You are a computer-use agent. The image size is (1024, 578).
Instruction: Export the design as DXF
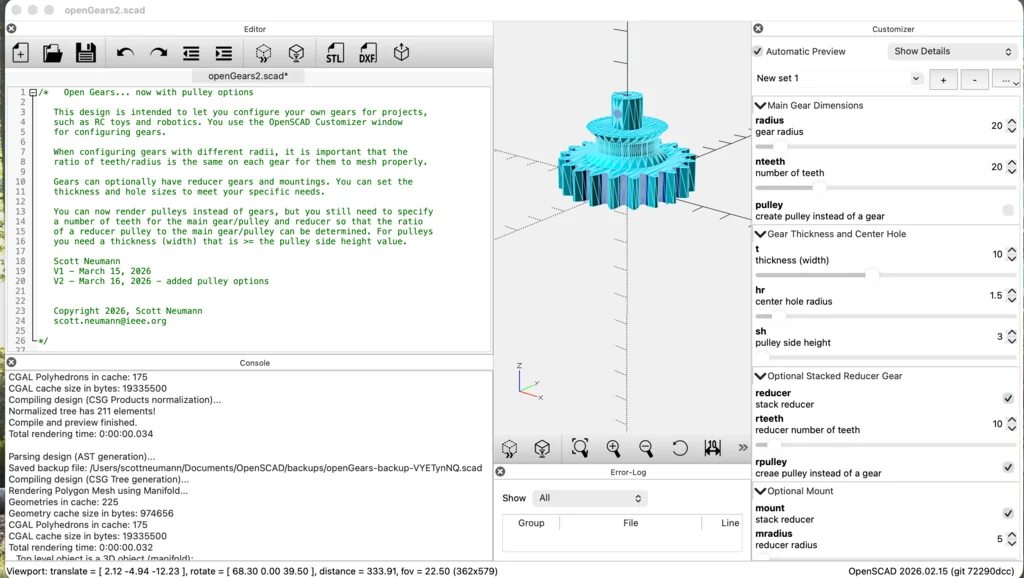tap(367, 53)
